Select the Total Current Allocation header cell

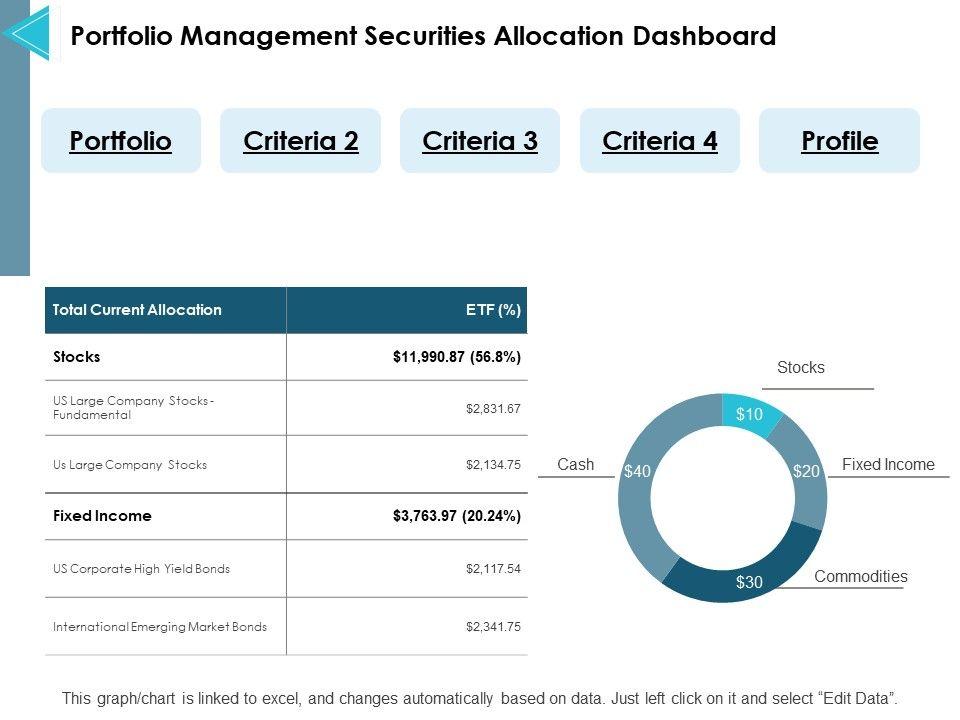(x=137, y=310)
